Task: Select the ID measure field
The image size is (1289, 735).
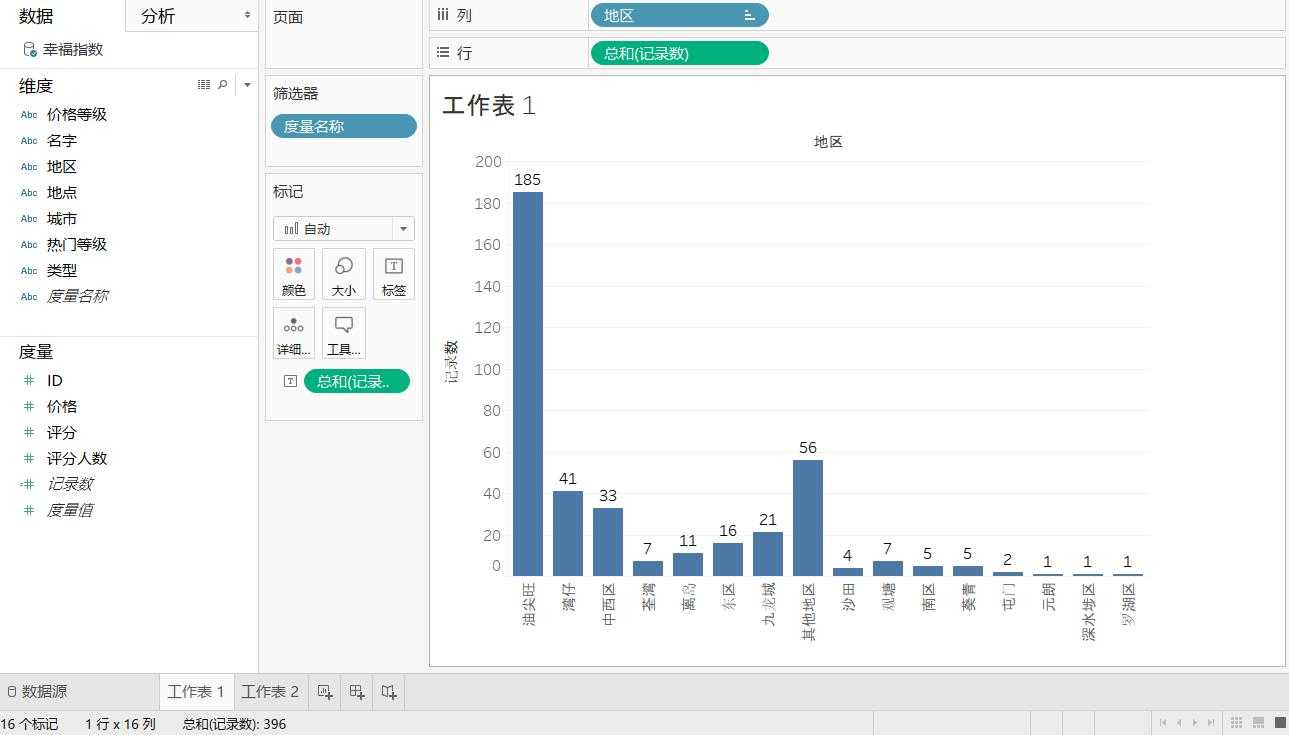Action: [x=55, y=380]
